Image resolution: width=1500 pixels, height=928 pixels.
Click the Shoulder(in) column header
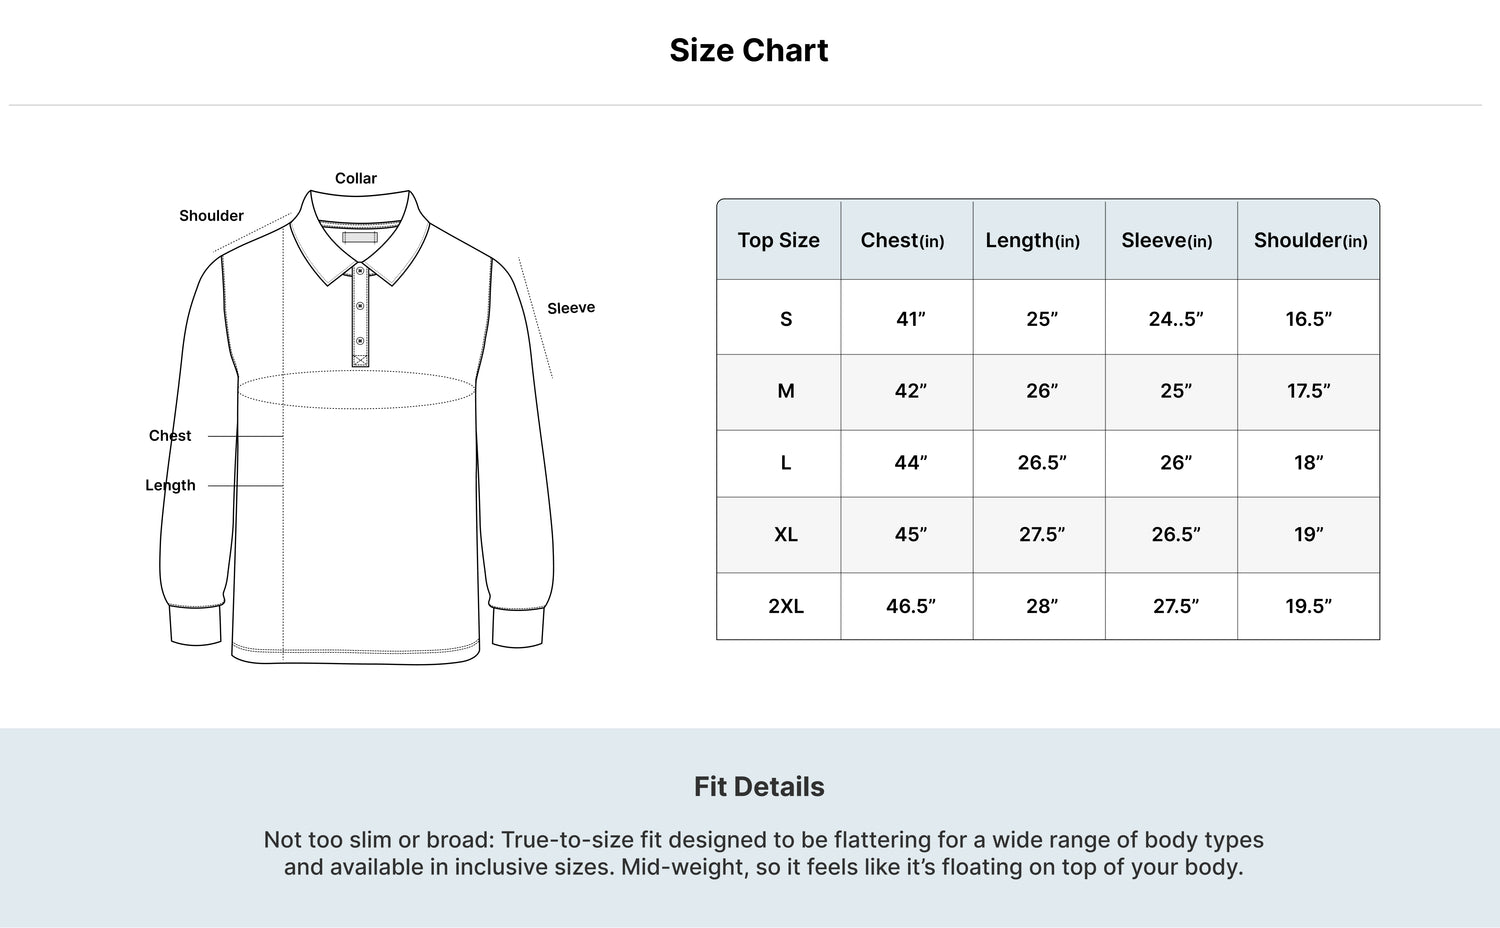pos(1311,240)
